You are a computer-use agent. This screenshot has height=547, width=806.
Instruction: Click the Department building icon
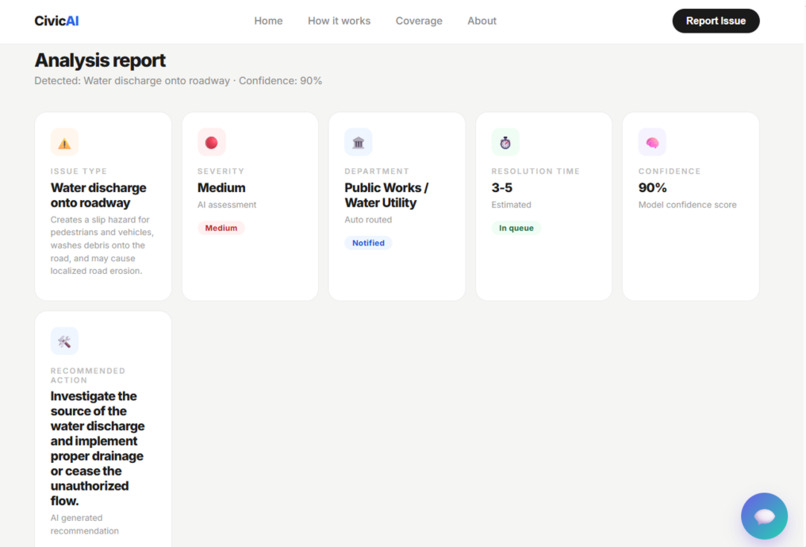point(358,142)
